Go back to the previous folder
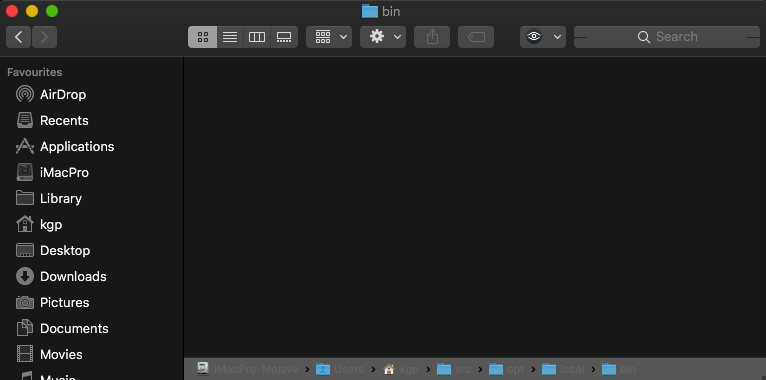The height and width of the screenshot is (380, 766). (19, 37)
